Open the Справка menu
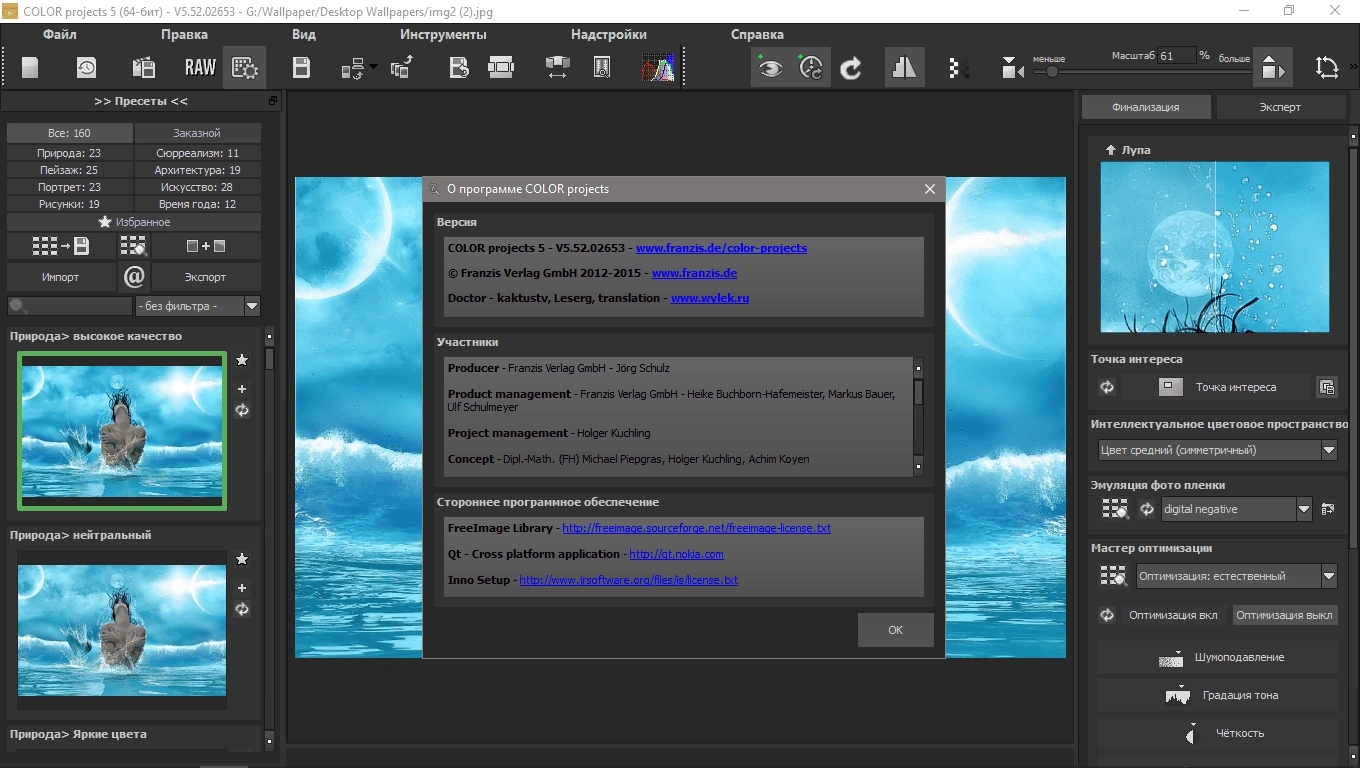1360x768 pixels. 757,34
